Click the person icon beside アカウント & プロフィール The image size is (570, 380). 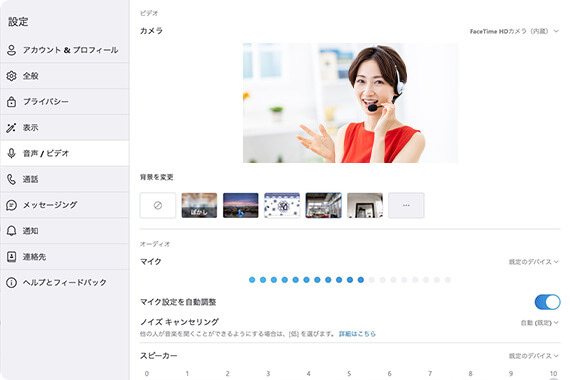coord(11,50)
